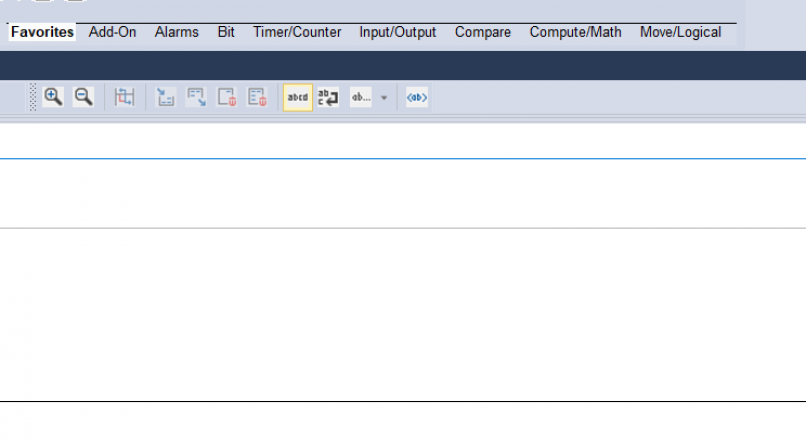Screen dimensions: 806x440
Task: Click the second rung icon with red marker
Action: [257, 97]
